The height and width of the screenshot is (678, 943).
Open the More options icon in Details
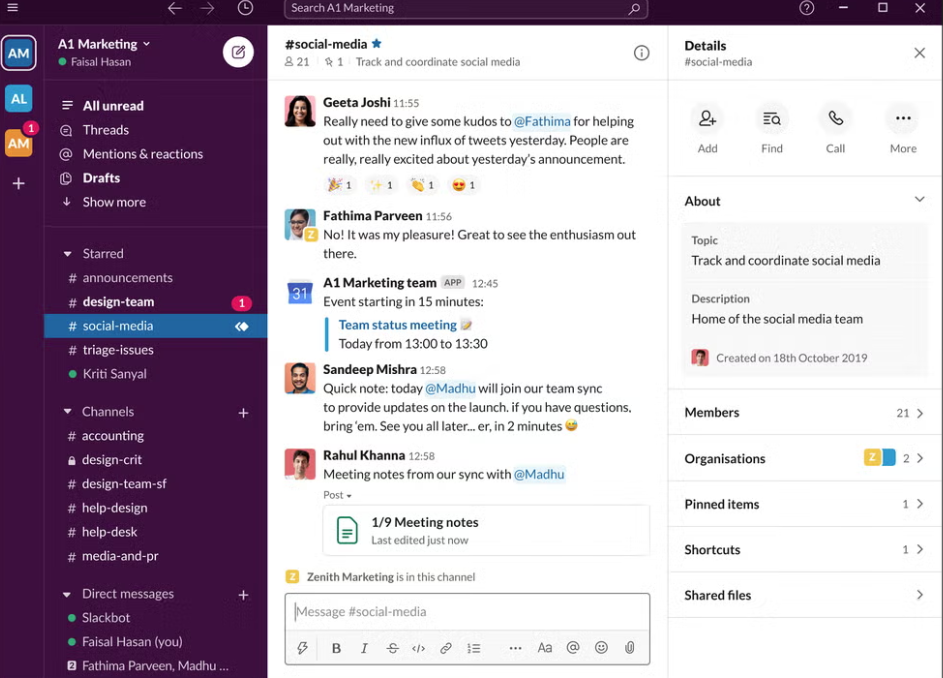tap(903, 119)
